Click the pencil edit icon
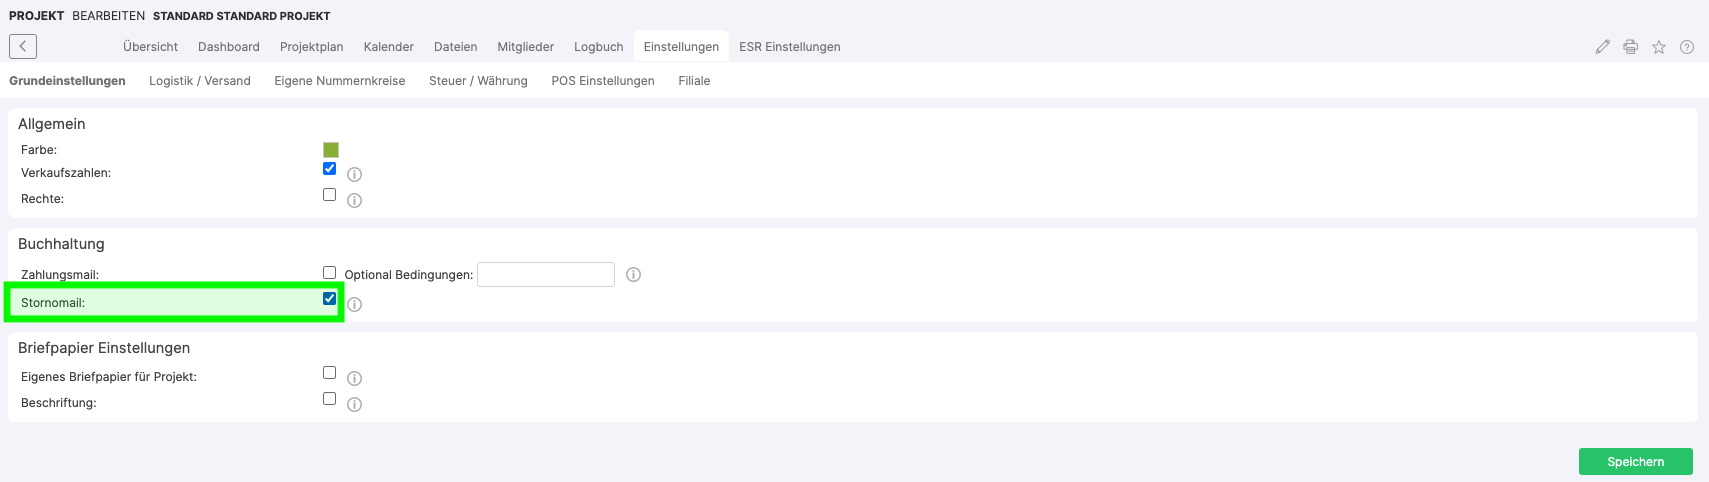 coord(1602,47)
